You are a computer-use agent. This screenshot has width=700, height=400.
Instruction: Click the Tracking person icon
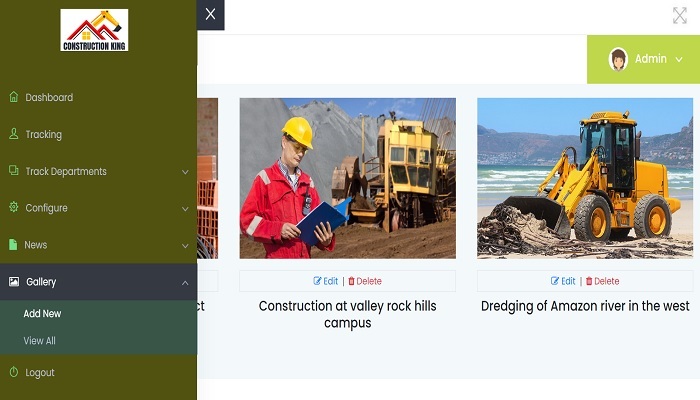[14, 134]
